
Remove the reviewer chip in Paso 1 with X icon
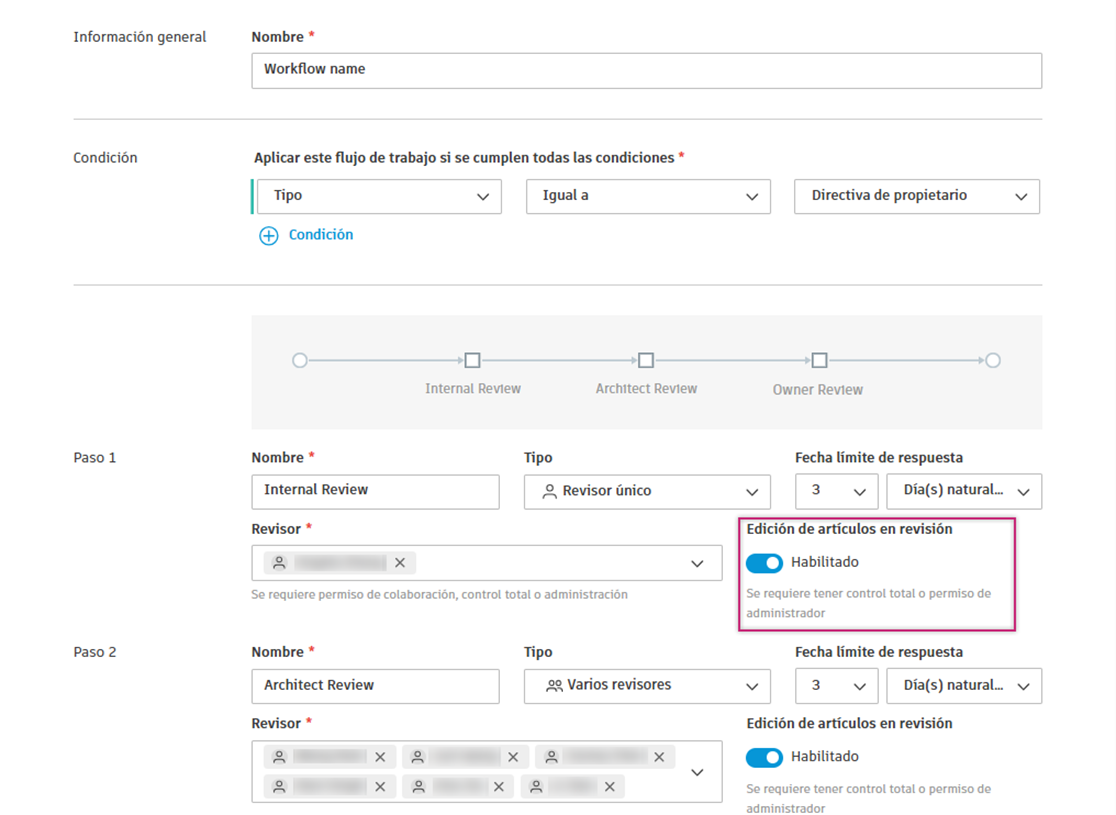(400, 562)
